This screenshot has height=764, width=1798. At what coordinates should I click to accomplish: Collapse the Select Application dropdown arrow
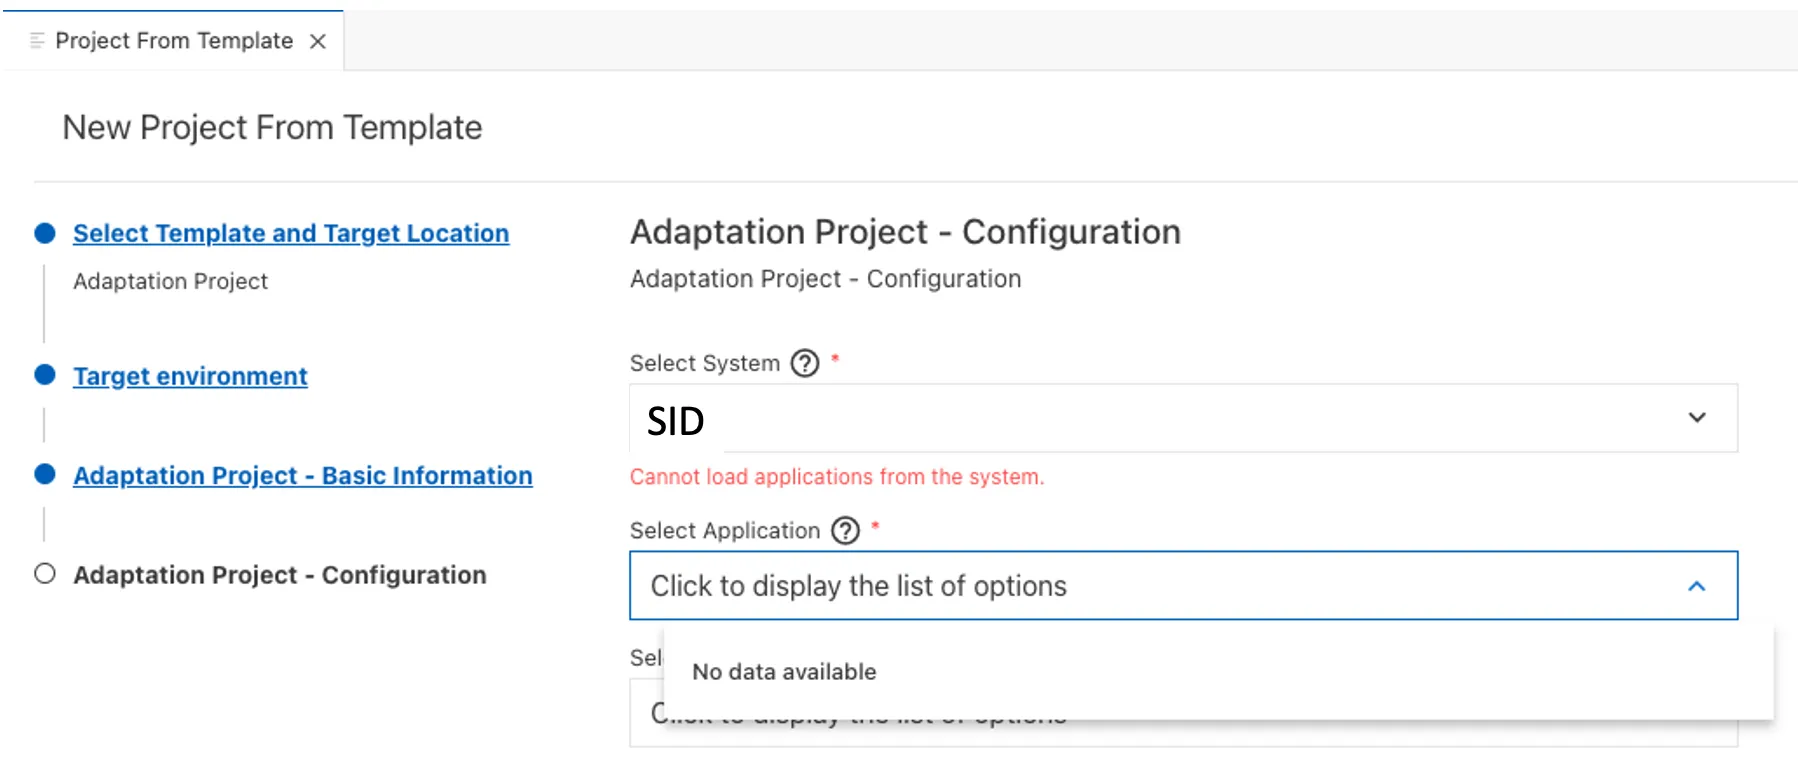1696,586
